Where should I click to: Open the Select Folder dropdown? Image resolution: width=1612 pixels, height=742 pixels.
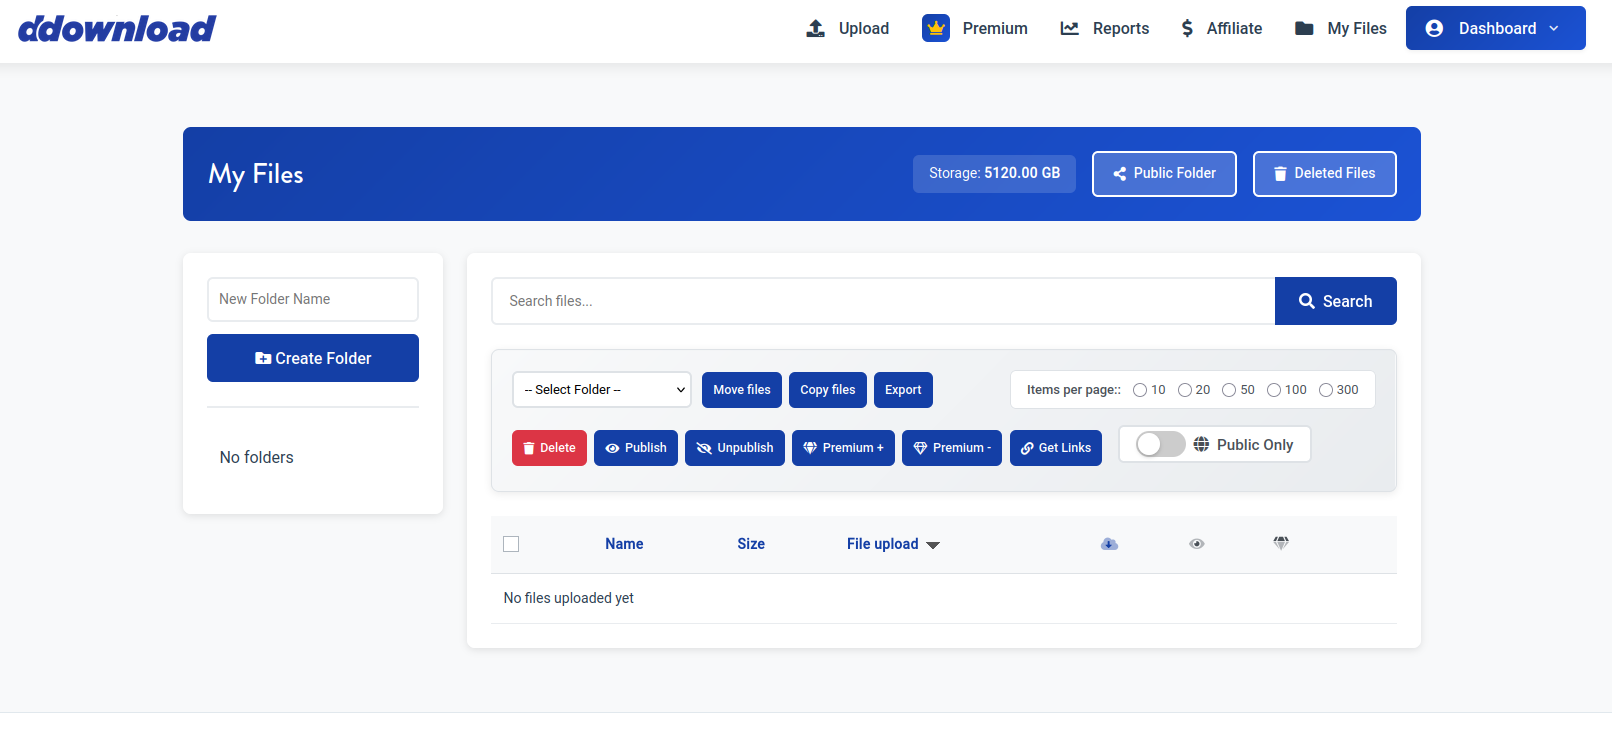pyautogui.click(x=602, y=390)
